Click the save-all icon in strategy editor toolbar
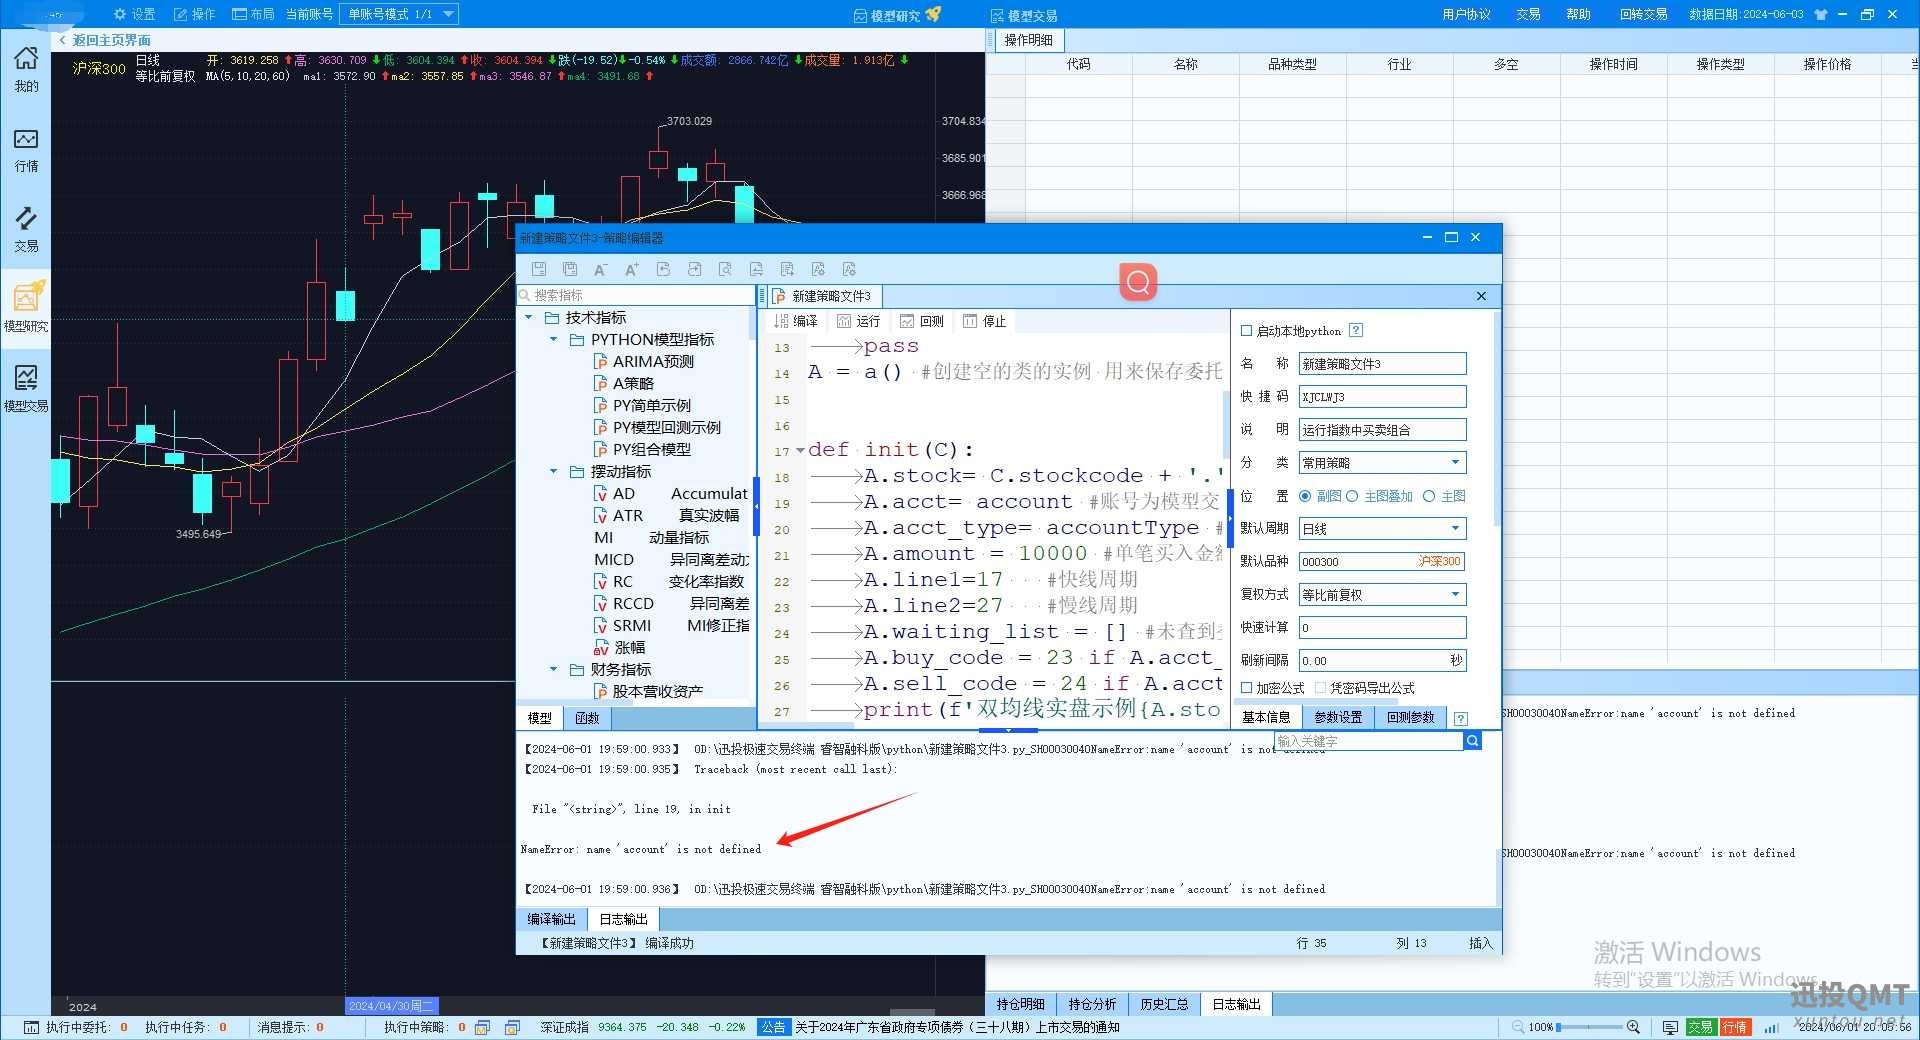This screenshot has width=1920, height=1040. [570, 269]
